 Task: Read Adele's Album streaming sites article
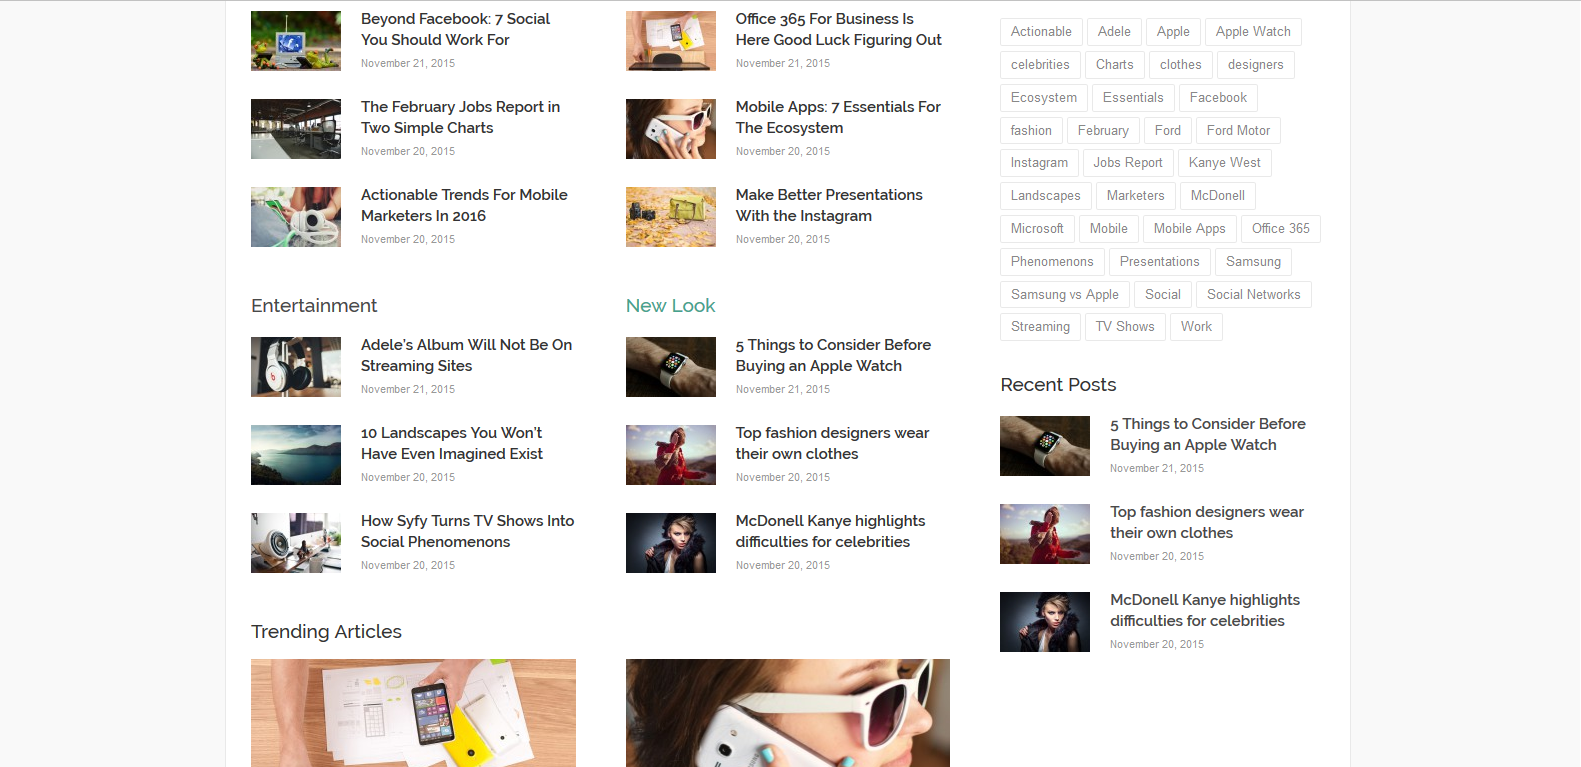click(466, 355)
